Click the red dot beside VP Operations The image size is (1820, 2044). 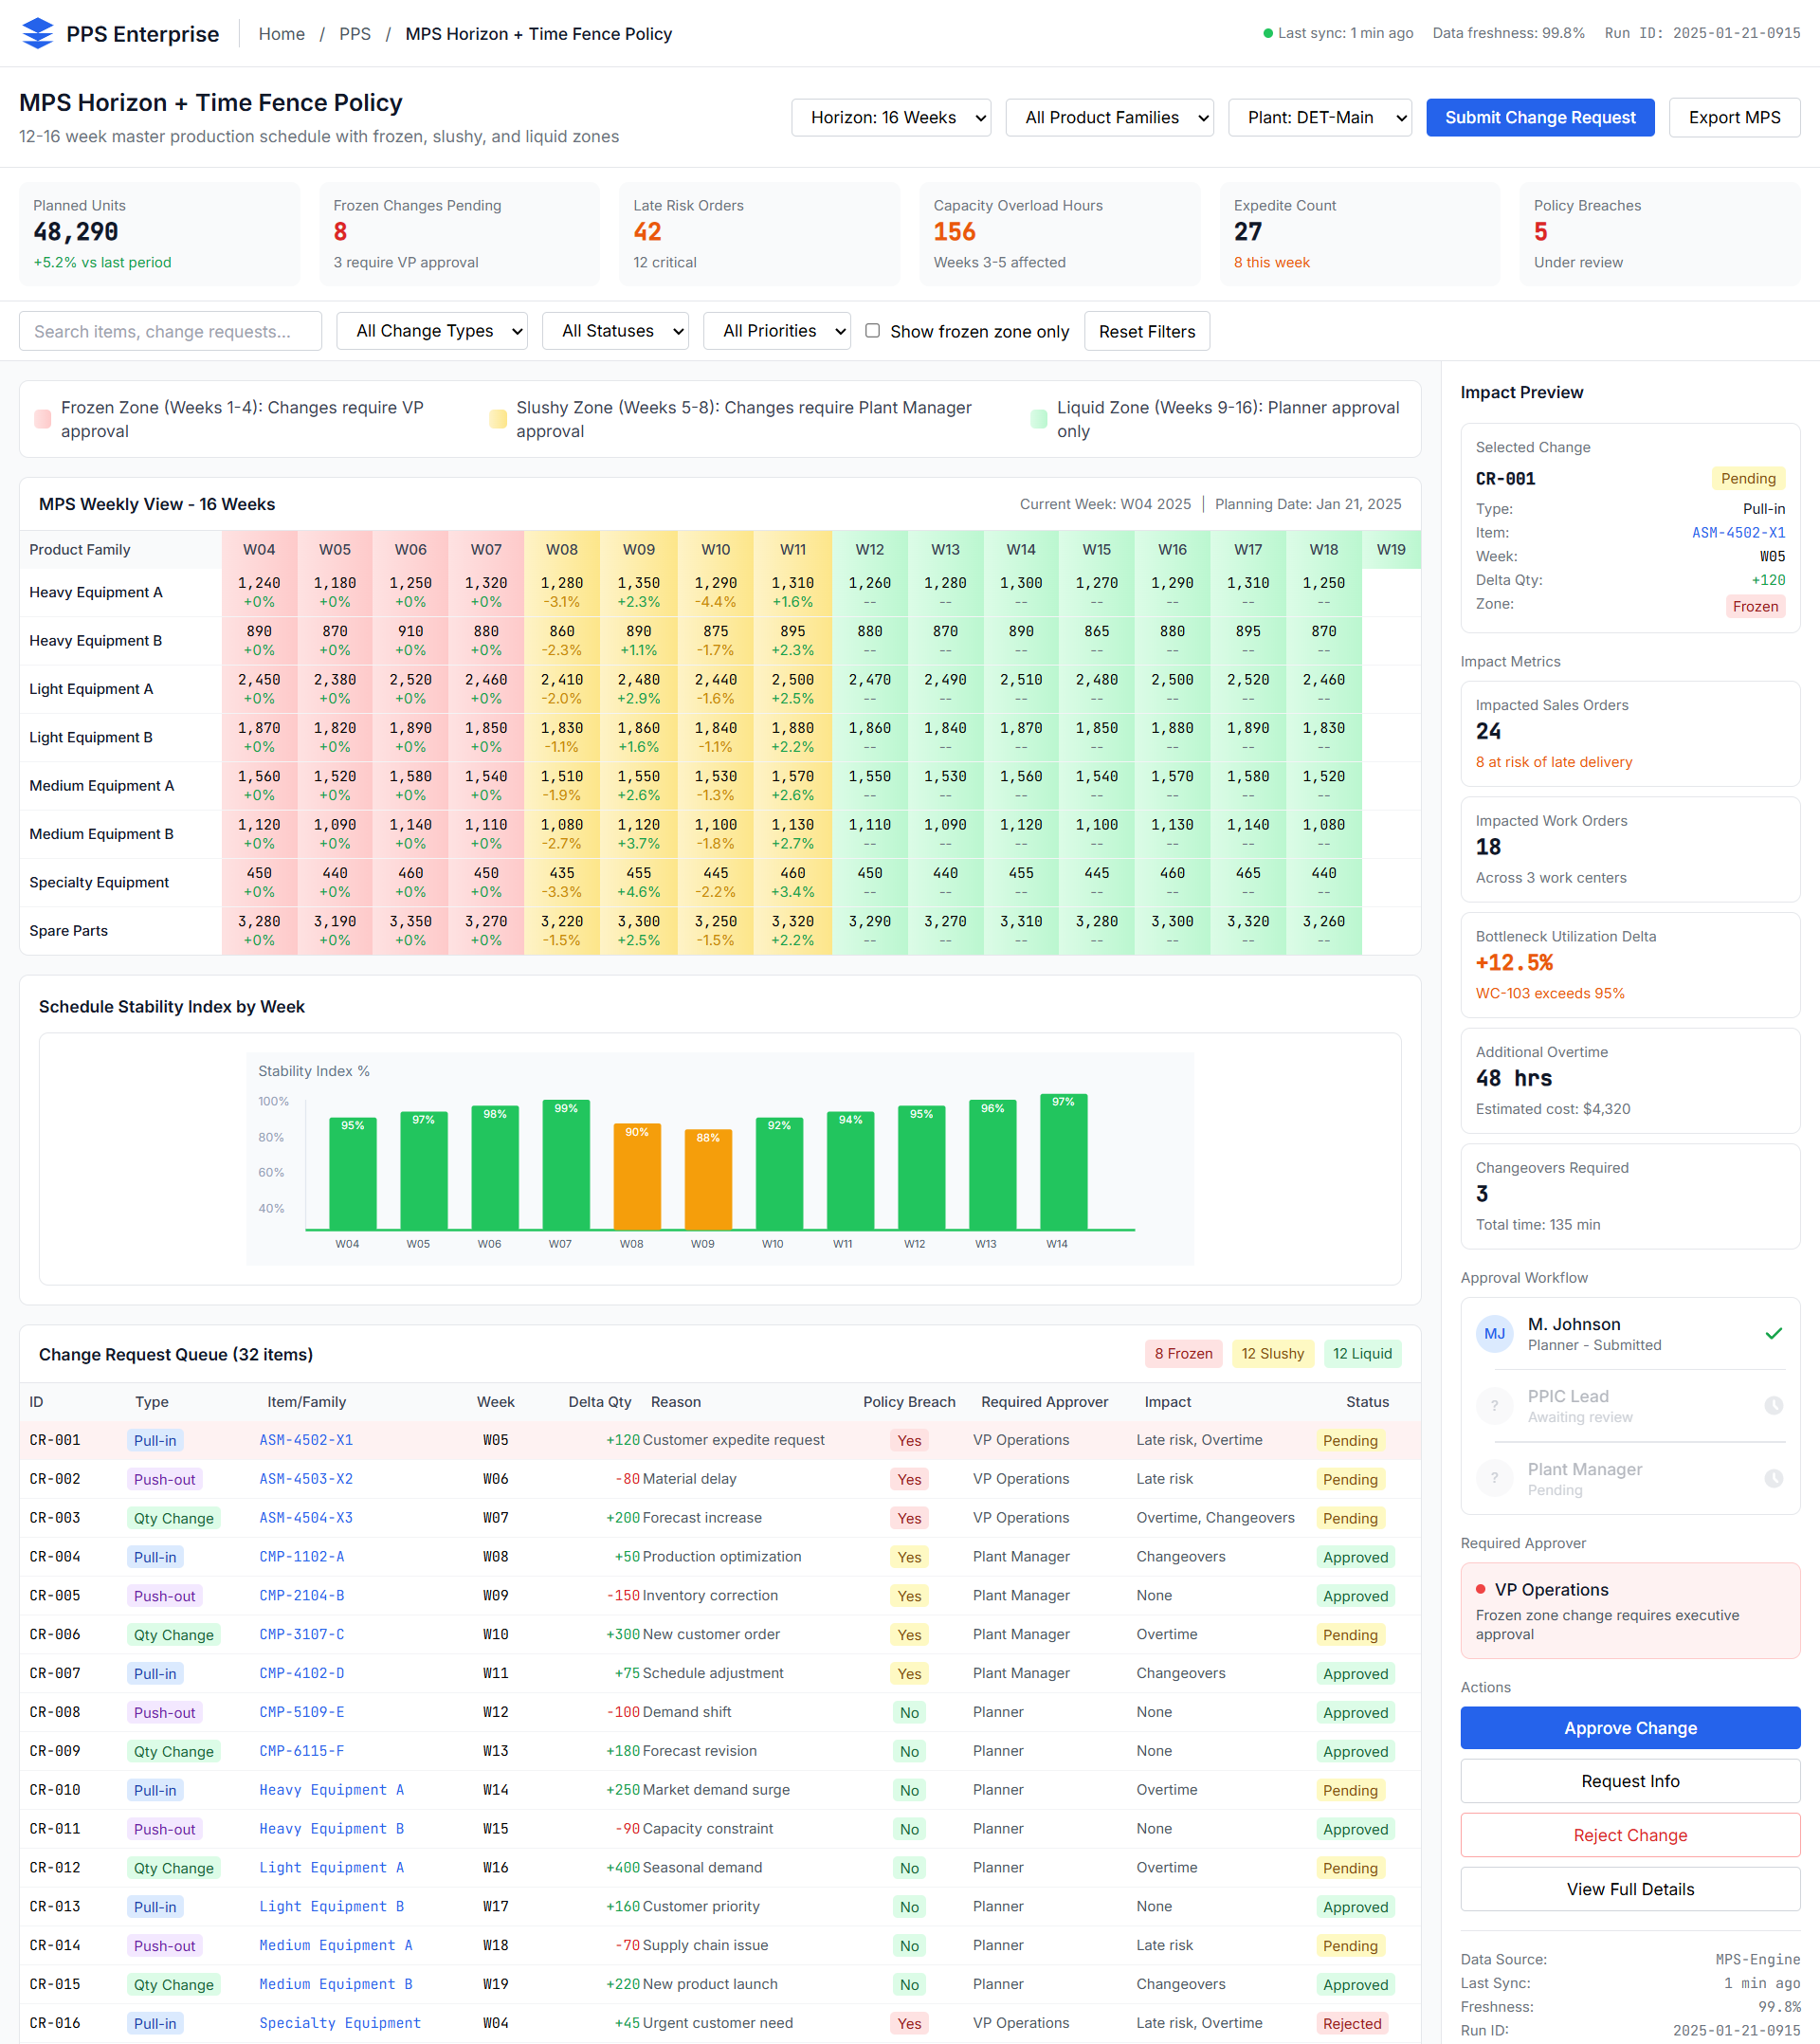pyautogui.click(x=1480, y=1589)
